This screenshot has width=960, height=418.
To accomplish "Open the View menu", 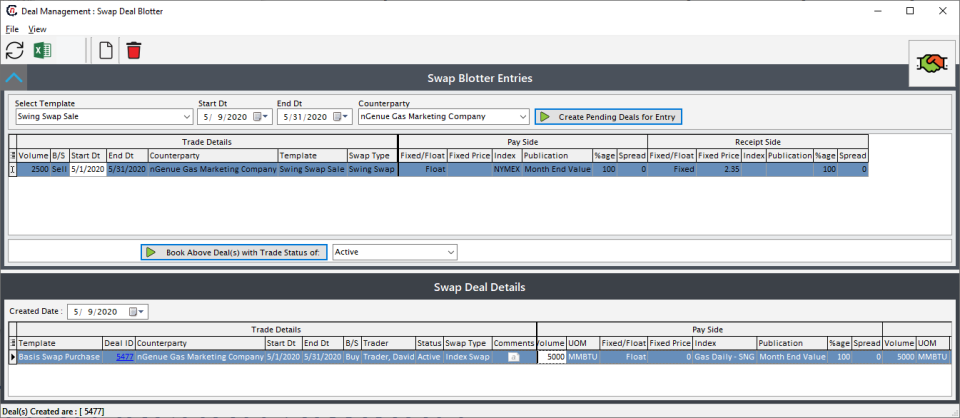I will point(37,29).
